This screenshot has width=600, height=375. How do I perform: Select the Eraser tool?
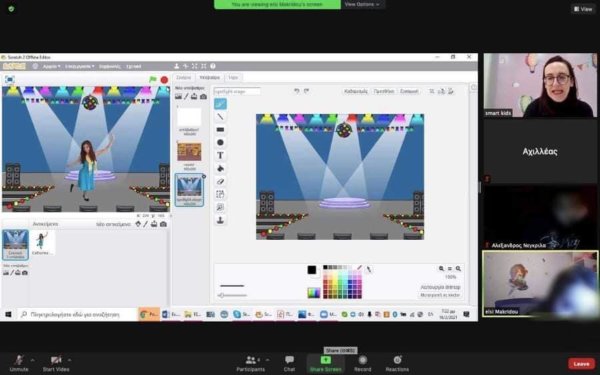pyautogui.click(x=220, y=181)
